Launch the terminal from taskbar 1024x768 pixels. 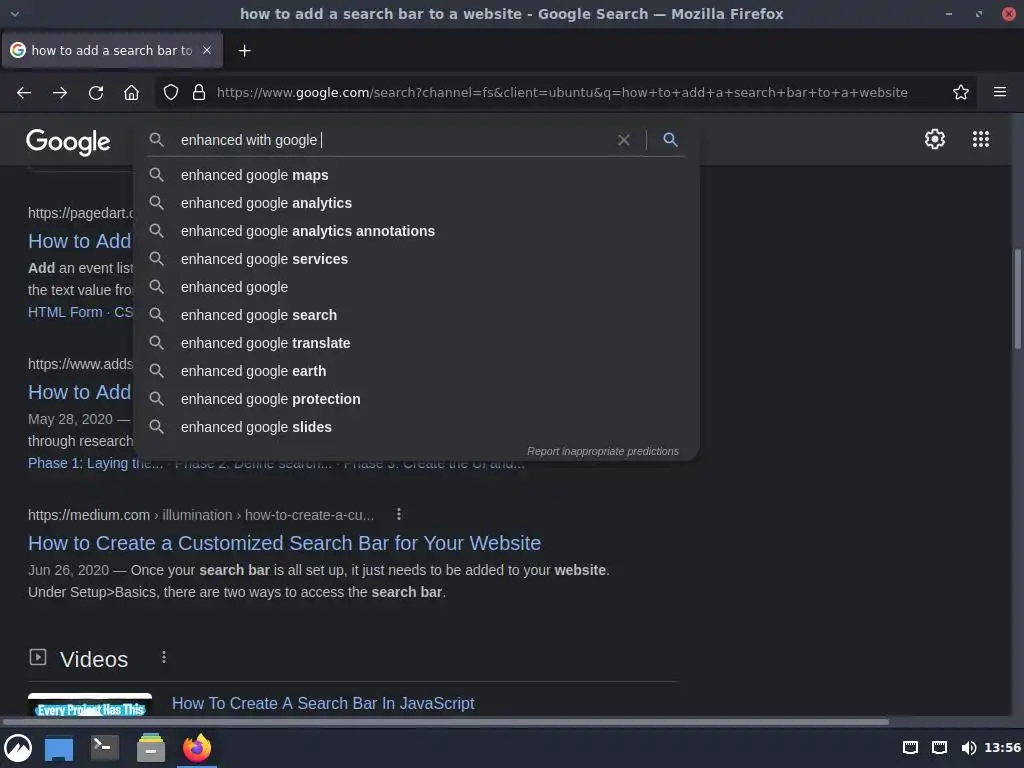104,747
